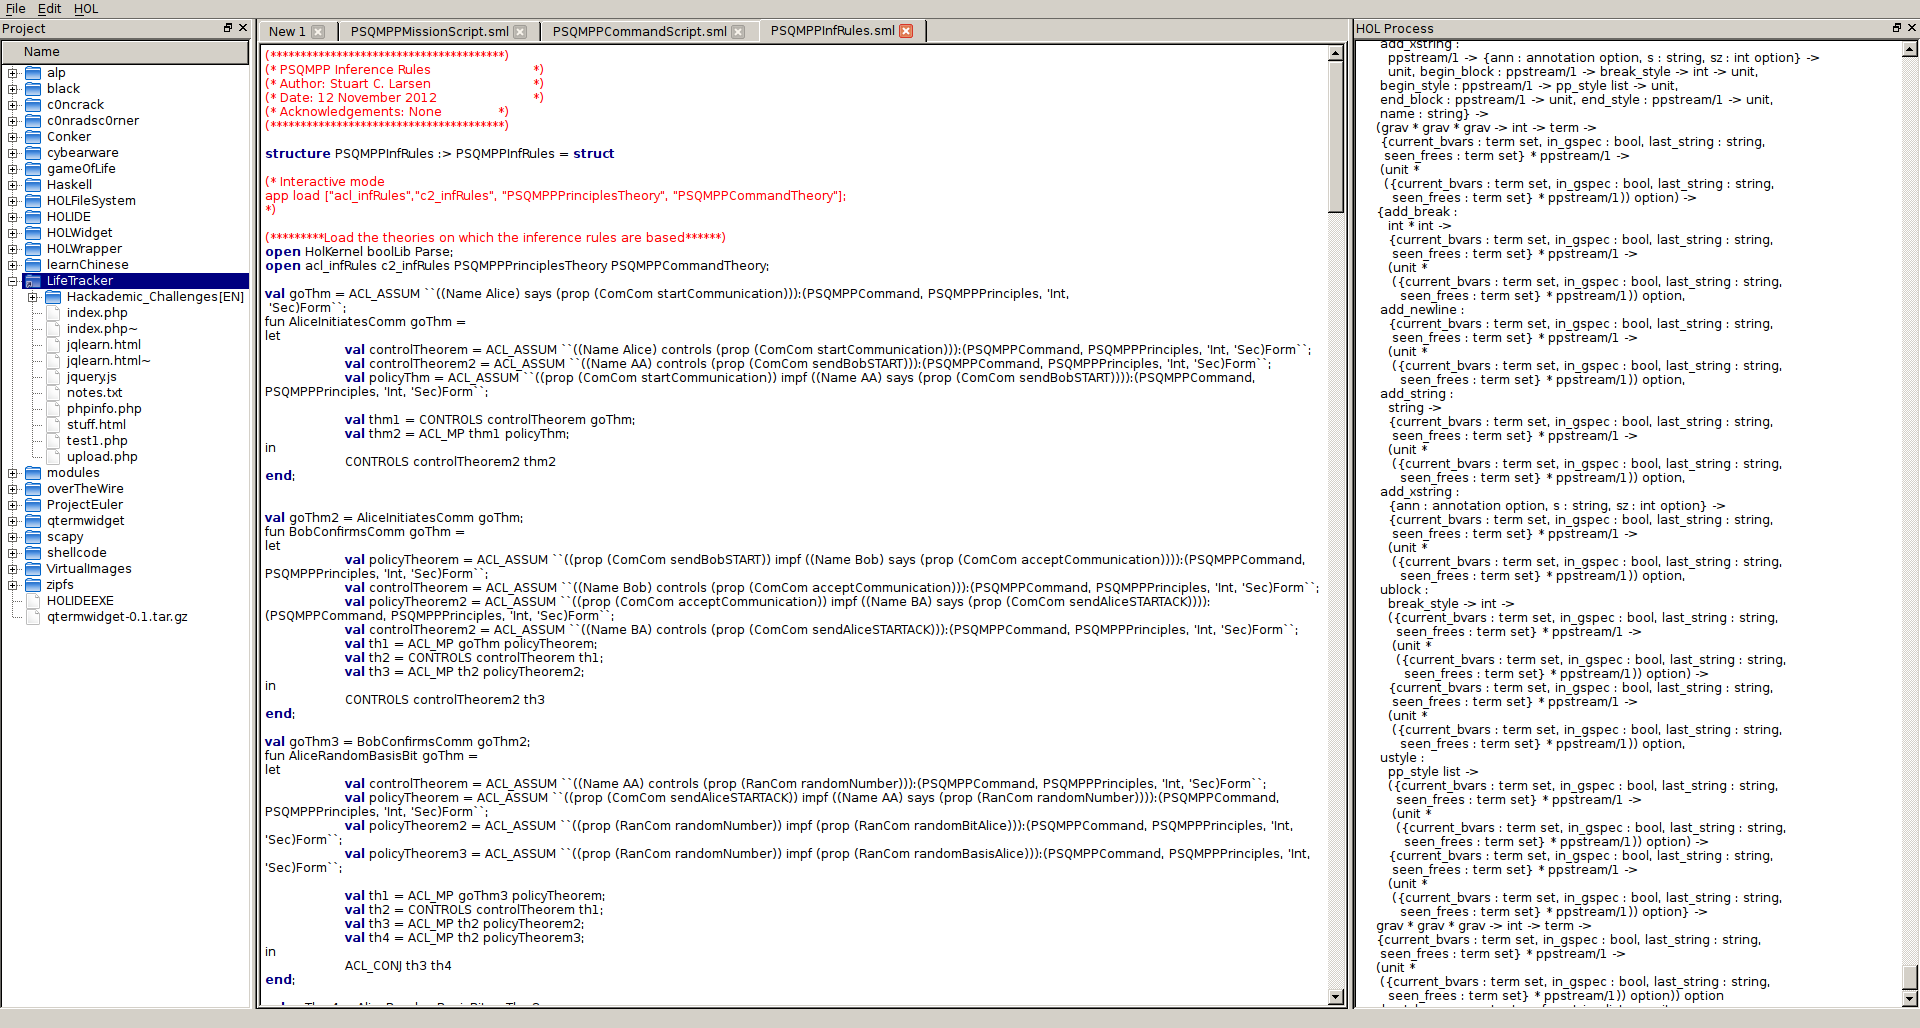Close the PSQMPPCommandScript.sml tab

(x=738, y=32)
